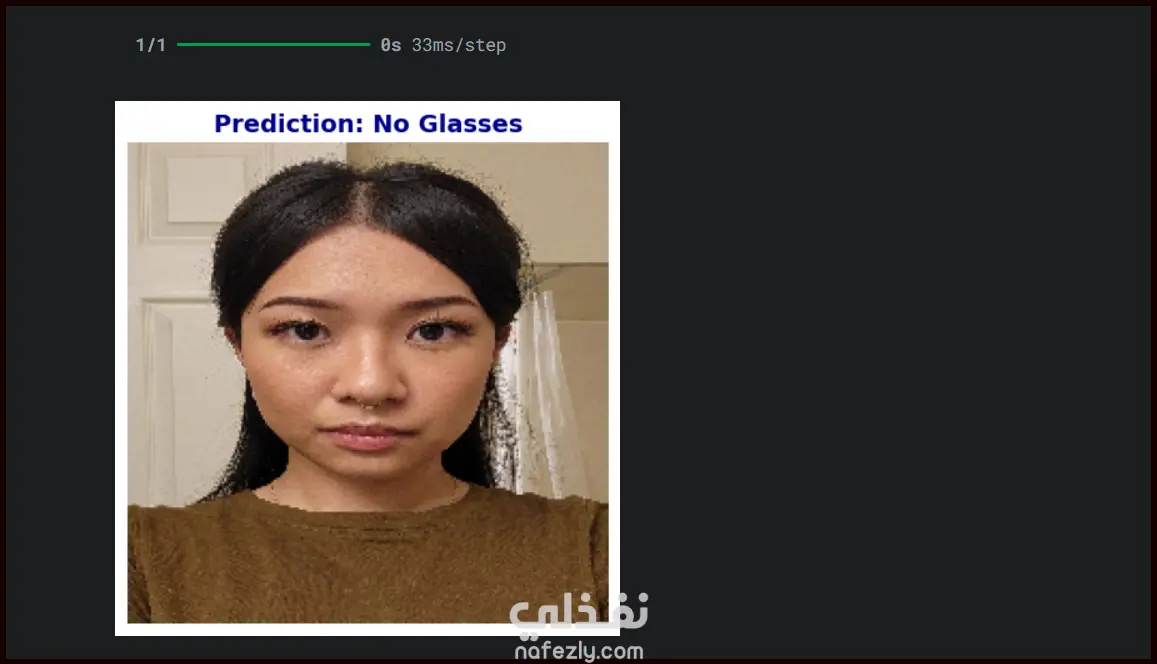Click the person's right eye in photo
Screen dimensions: 1157x664
304,330
